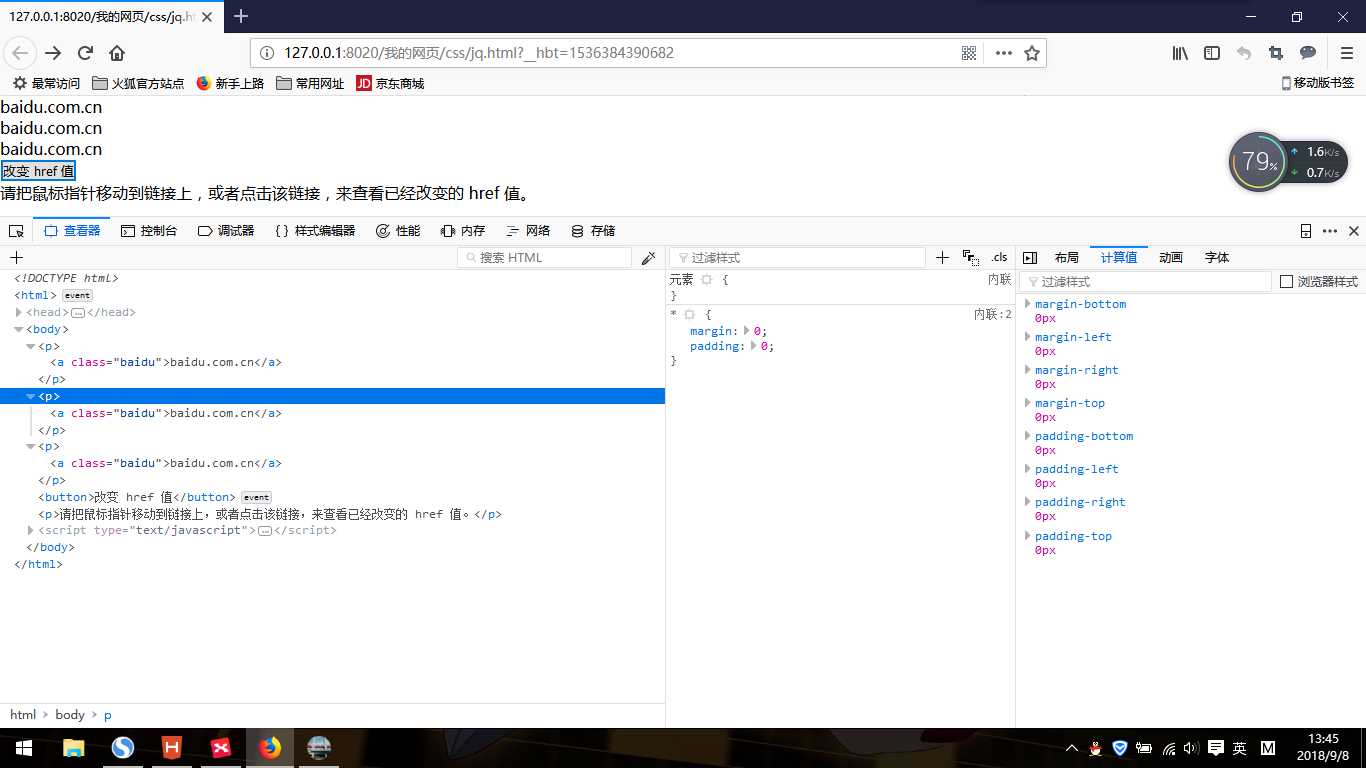The width and height of the screenshot is (1366, 768).
Task: Click the event badge beside html tag
Action: tap(77, 296)
